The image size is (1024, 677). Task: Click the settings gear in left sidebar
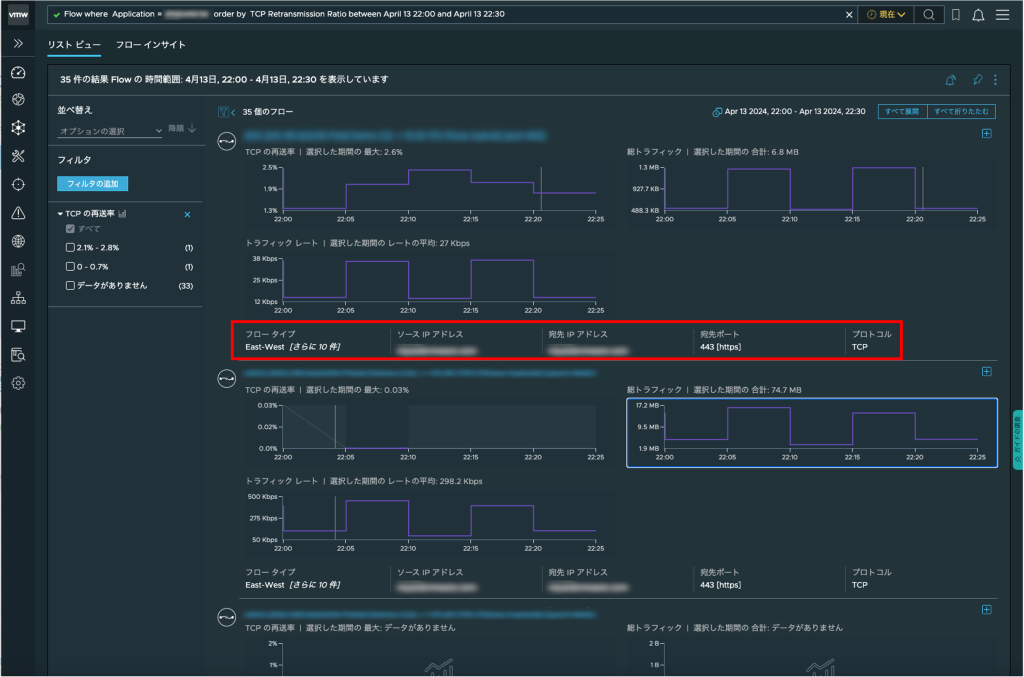click(18, 383)
